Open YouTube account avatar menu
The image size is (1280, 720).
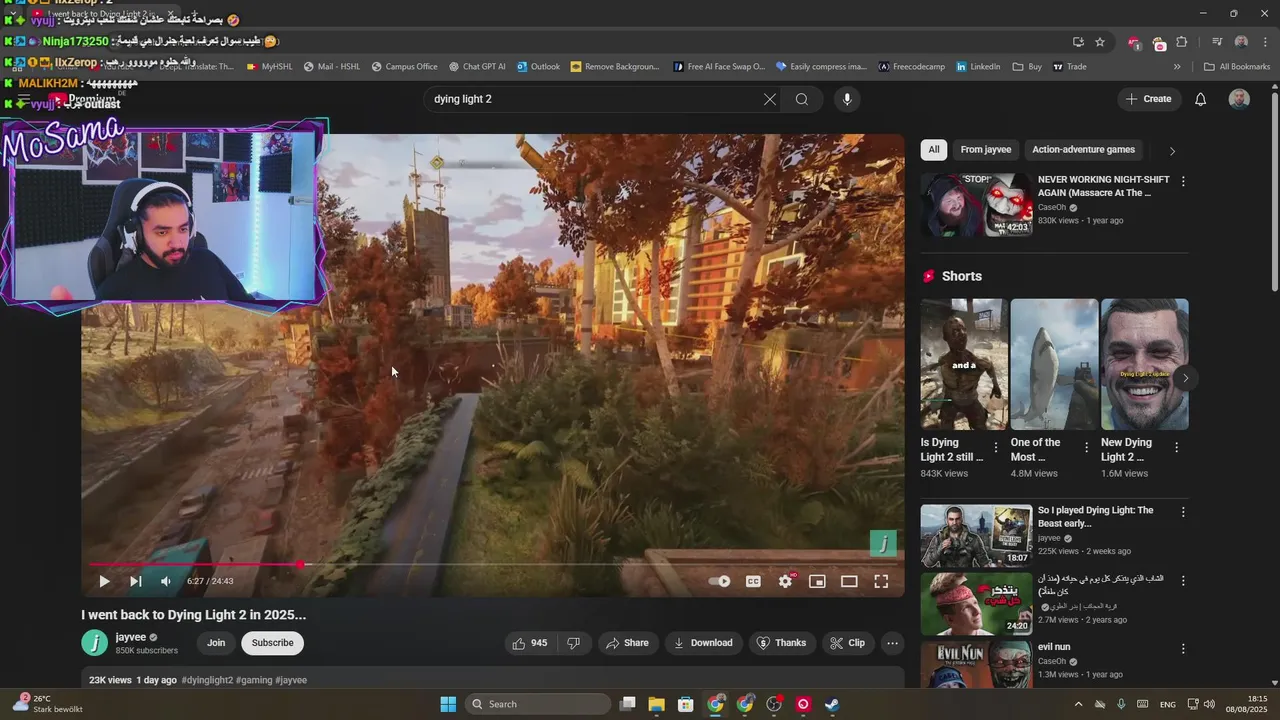click(1239, 99)
